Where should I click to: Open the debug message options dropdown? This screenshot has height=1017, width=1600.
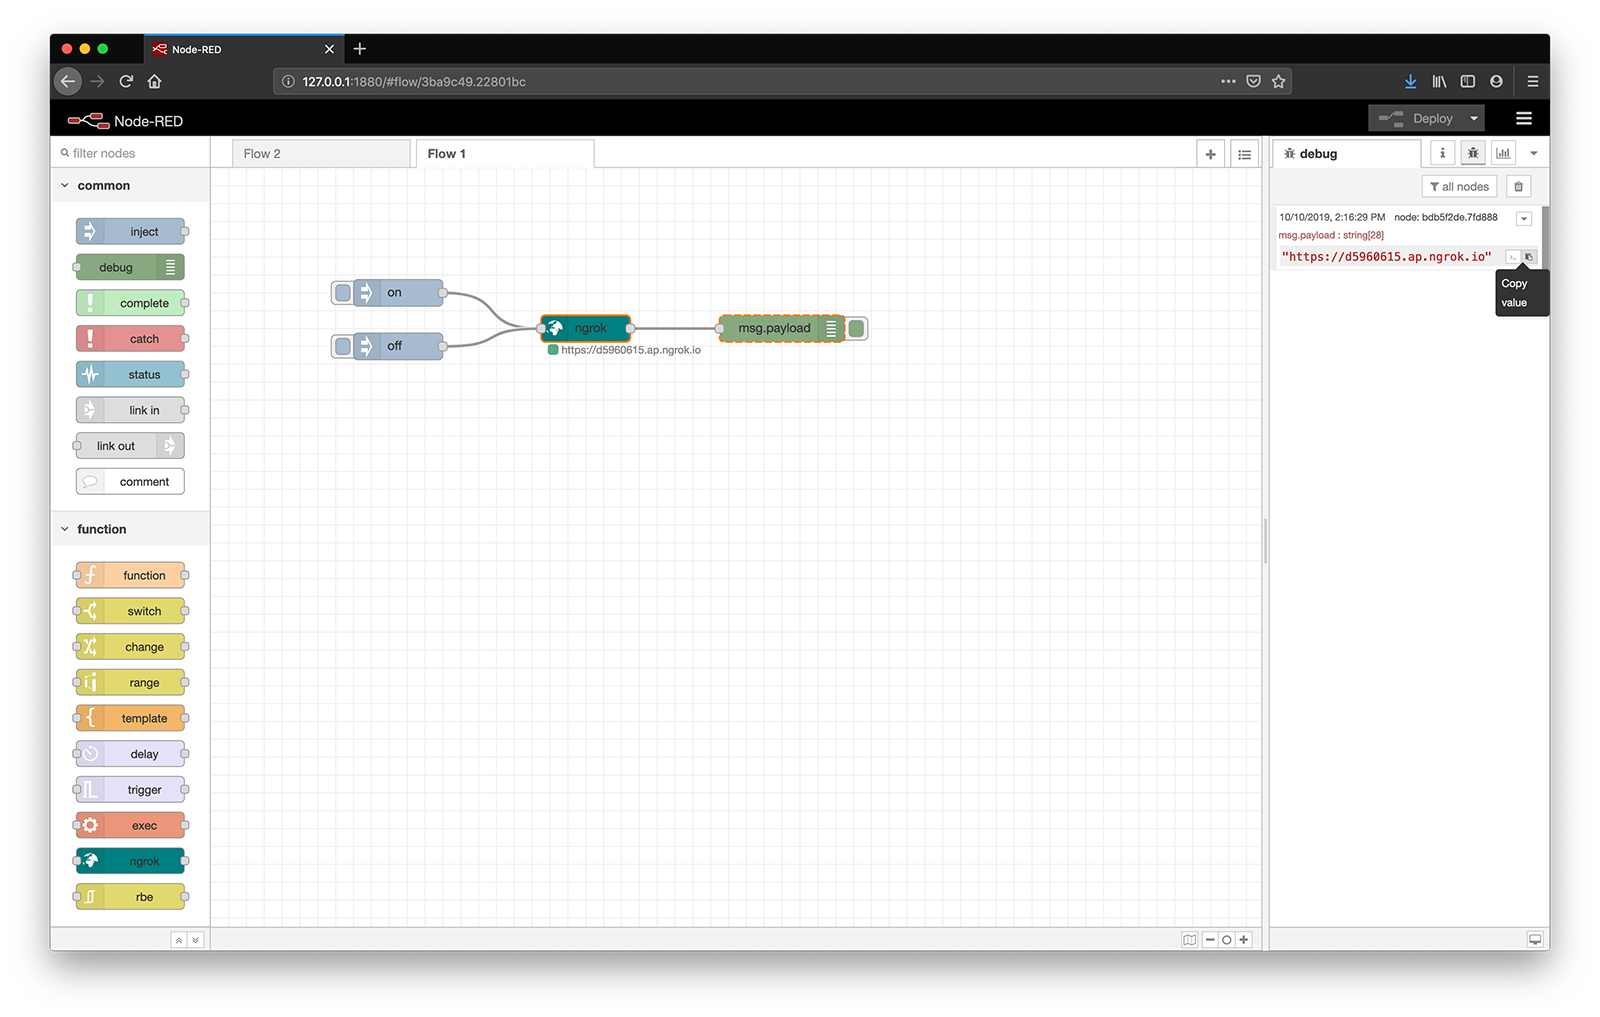pos(1524,219)
